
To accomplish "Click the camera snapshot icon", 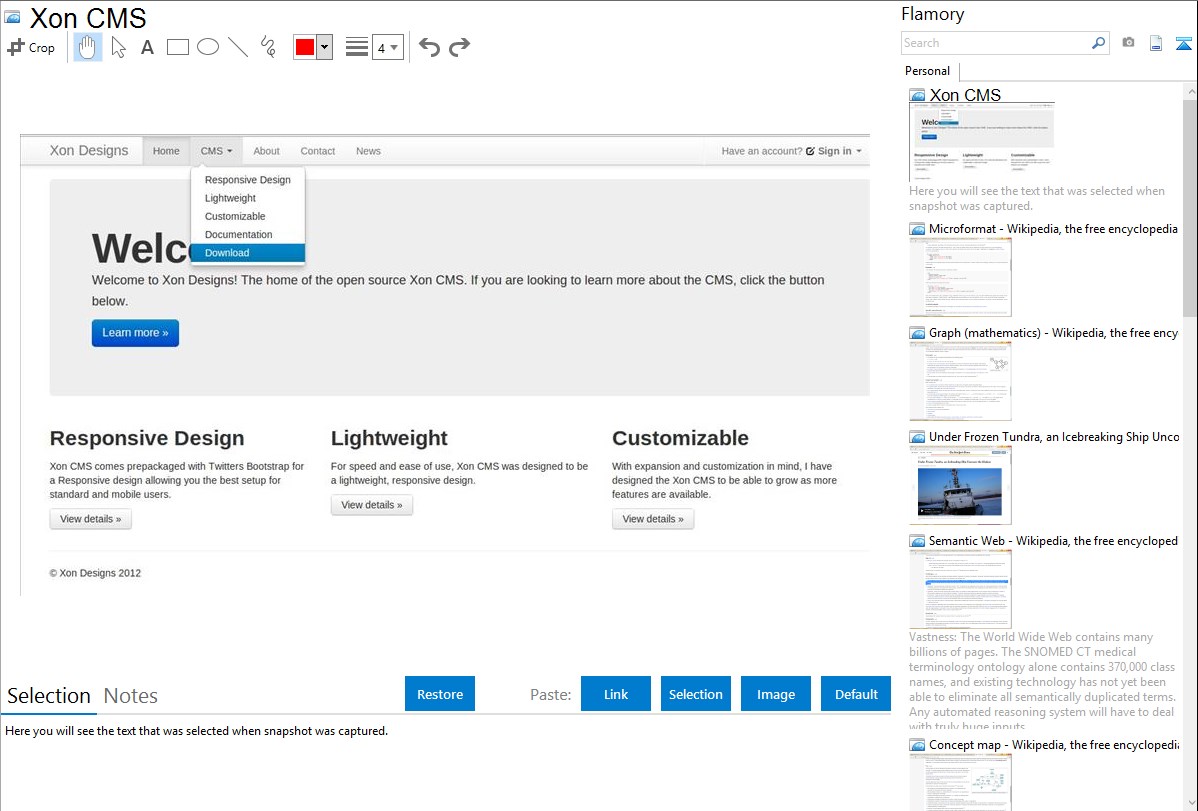I will [x=1128, y=43].
